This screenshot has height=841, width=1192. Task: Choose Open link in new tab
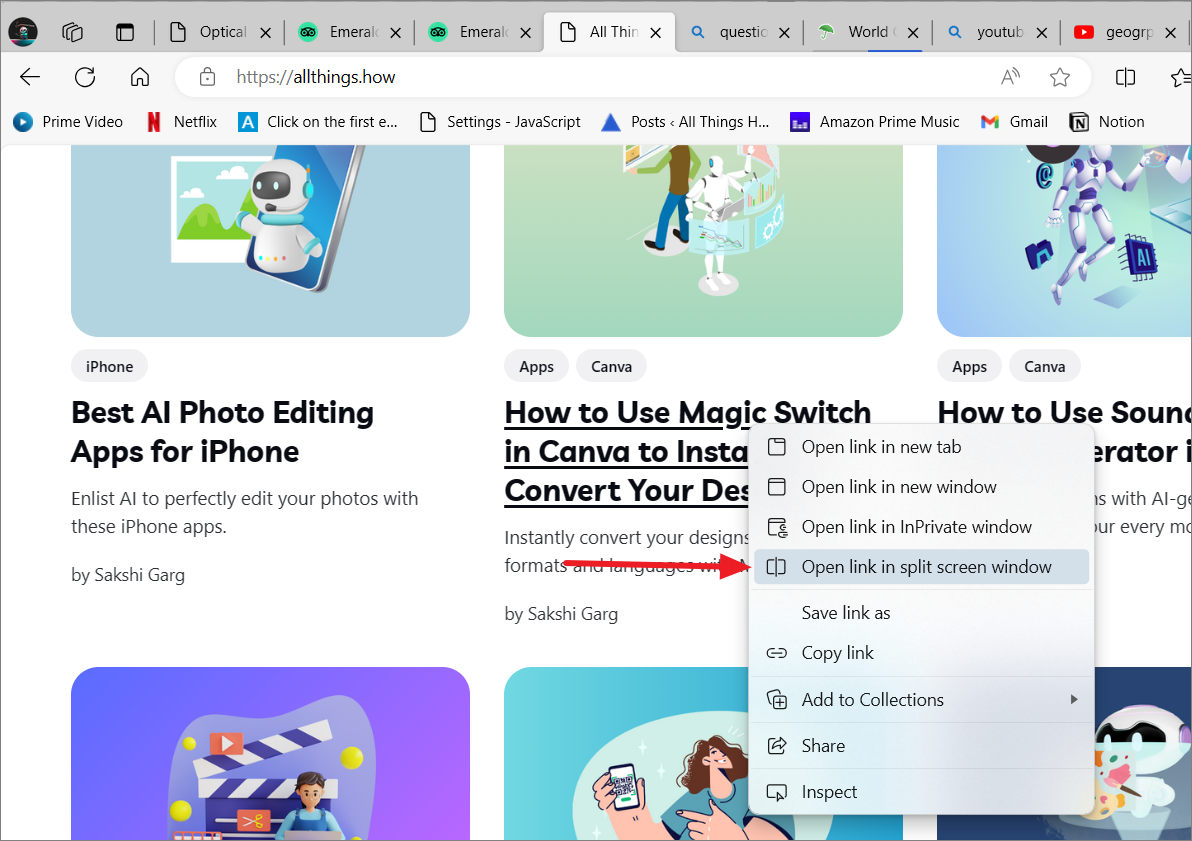click(x=921, y=447)
